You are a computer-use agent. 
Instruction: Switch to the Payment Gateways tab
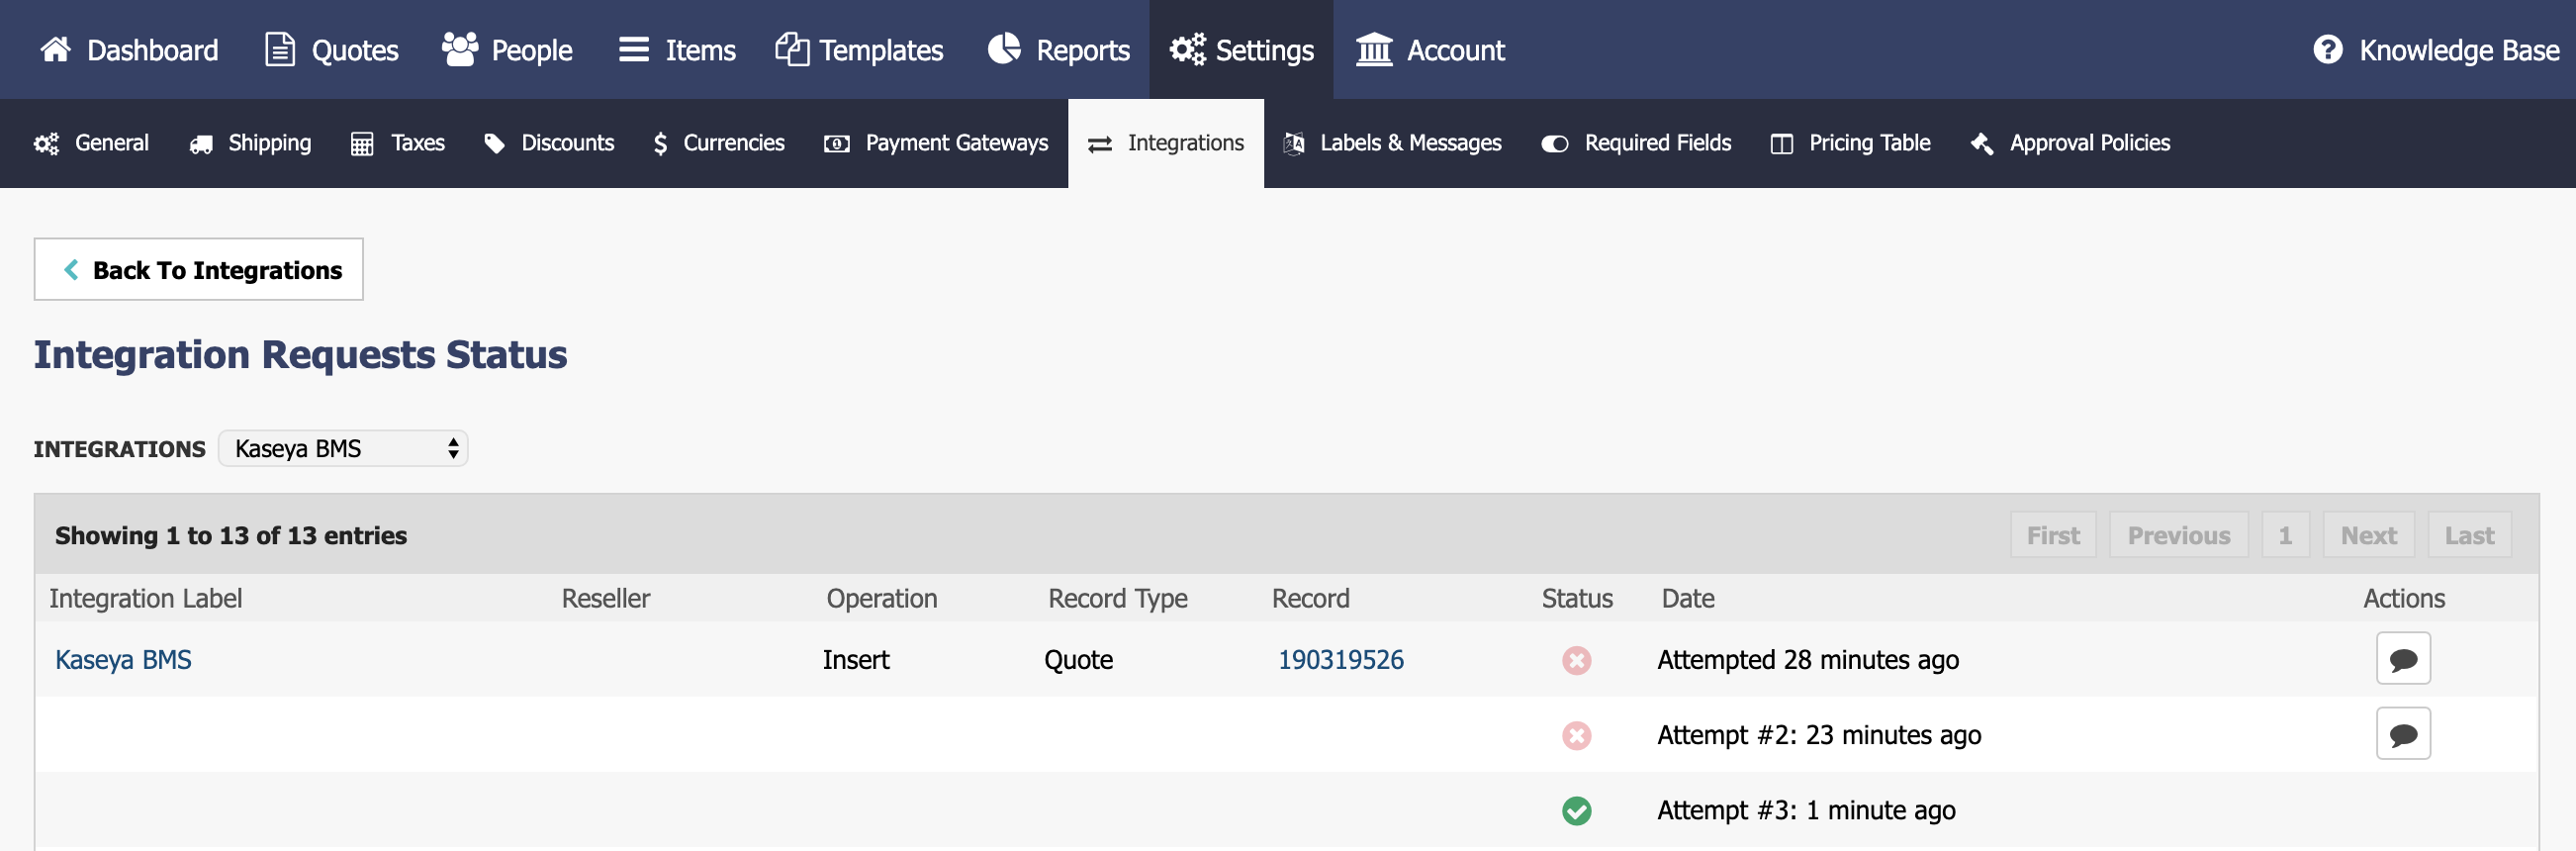click(x=936, y=143)
